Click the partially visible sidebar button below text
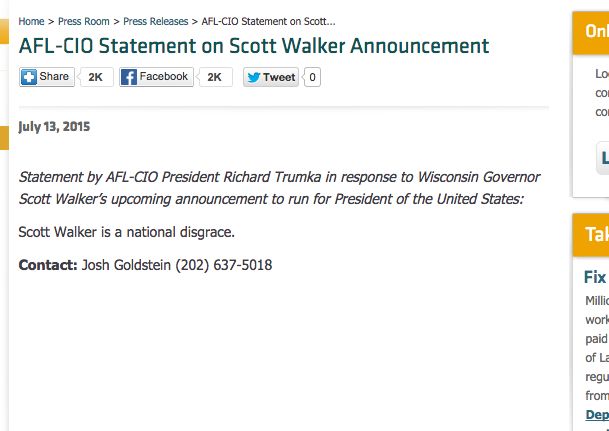Screen dimensions: 609x431 pyautogui.click(x=603, y=158)
